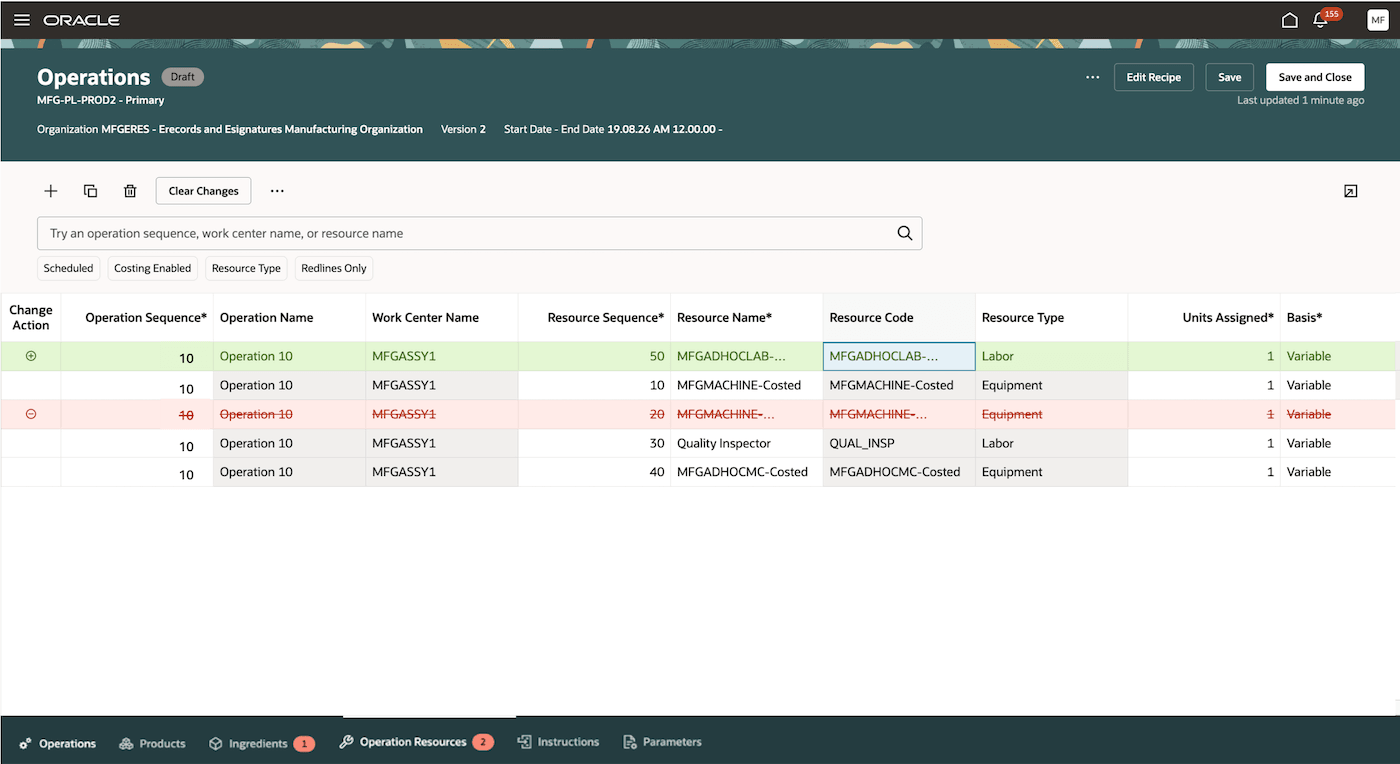Screen dimensions: 1400x764
Task: Click the struck-through Resource Sequence 20 cell
Action: tap(594, 414)
